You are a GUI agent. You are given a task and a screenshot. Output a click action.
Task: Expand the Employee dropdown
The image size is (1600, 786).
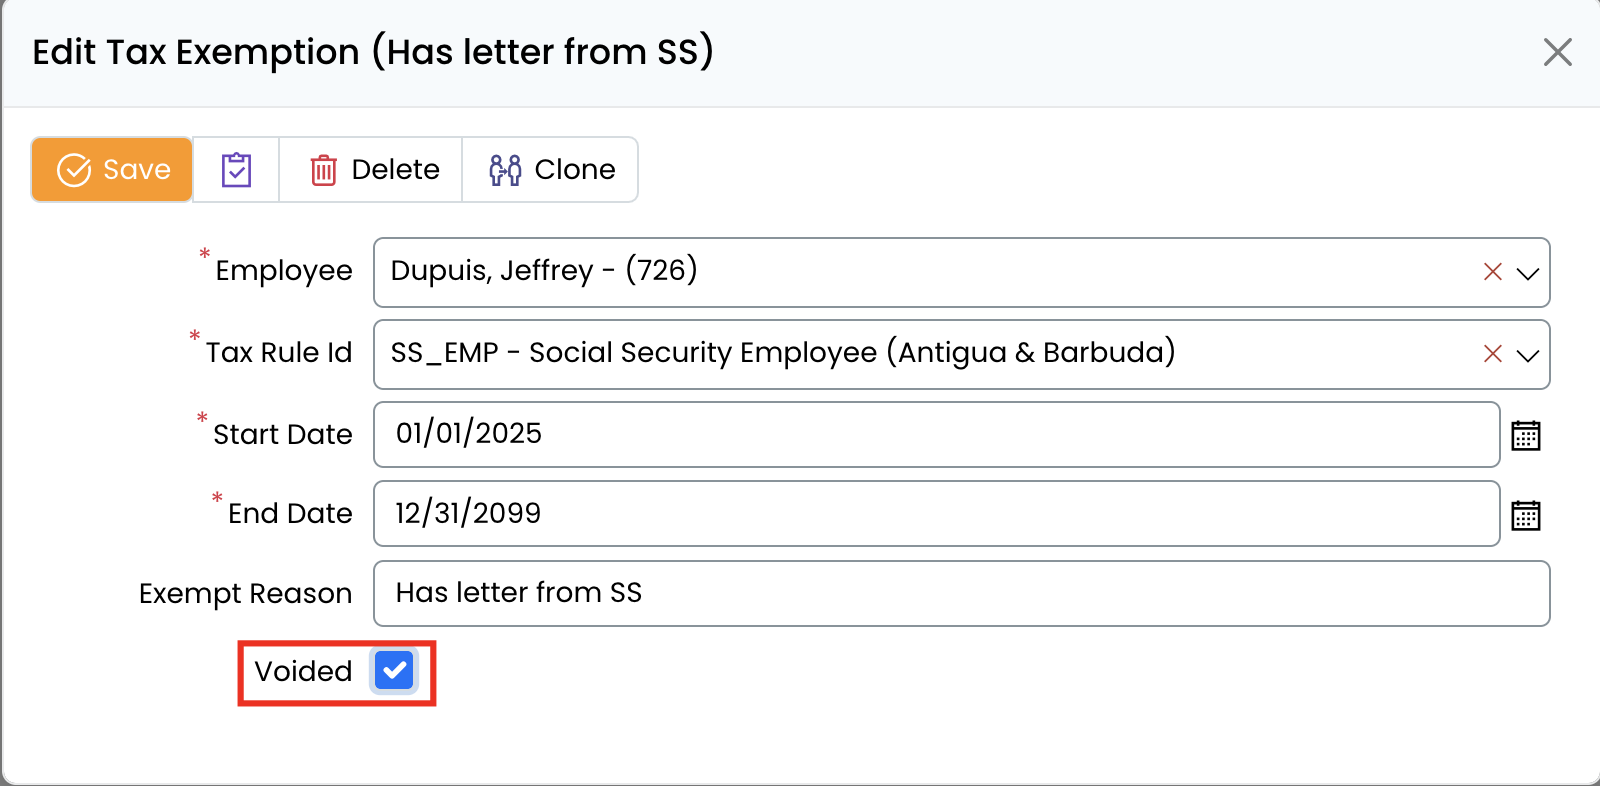point(1527,273)
